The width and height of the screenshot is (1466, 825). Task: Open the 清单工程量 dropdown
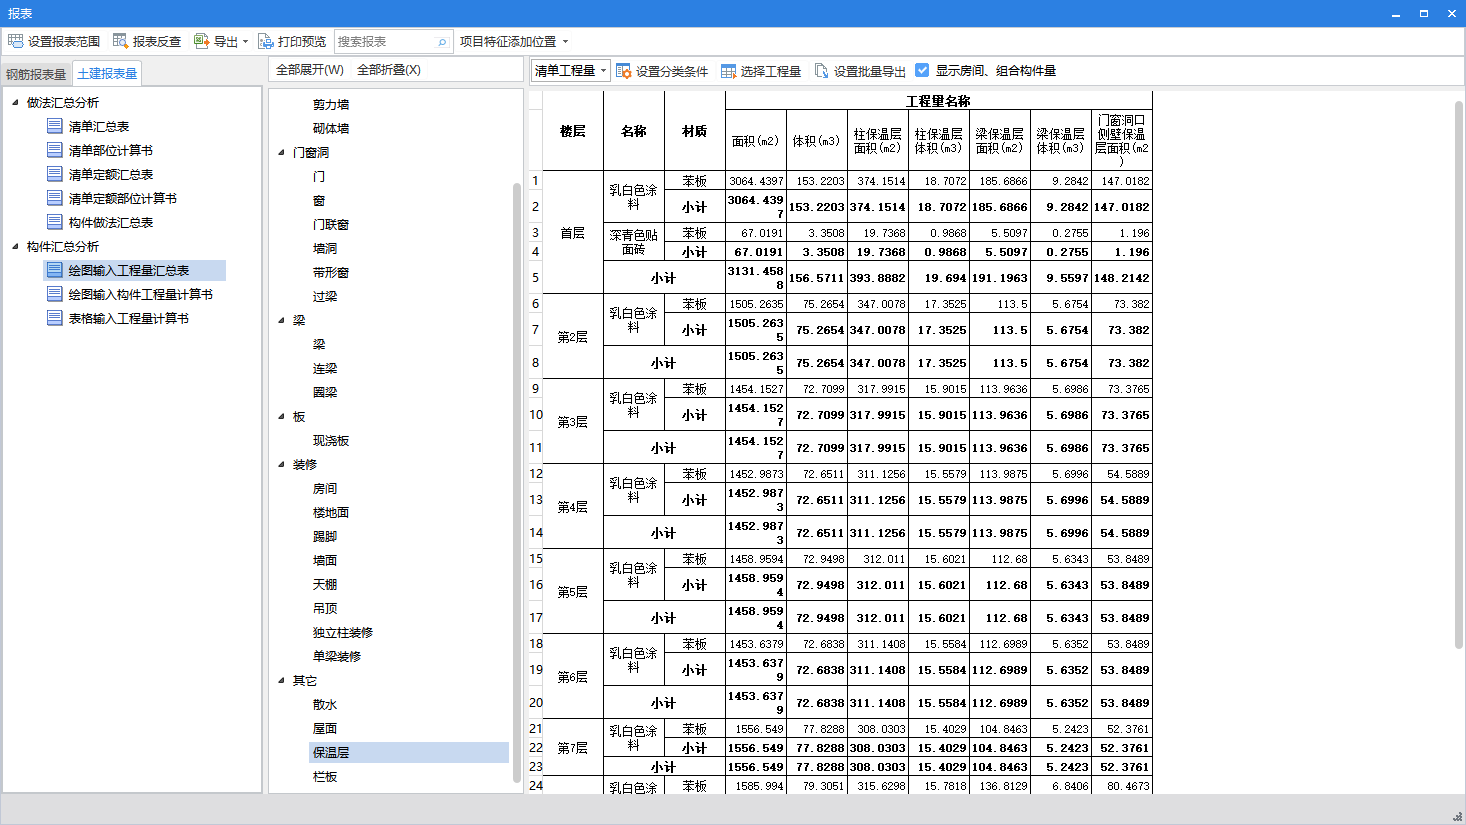pos(570,70)
